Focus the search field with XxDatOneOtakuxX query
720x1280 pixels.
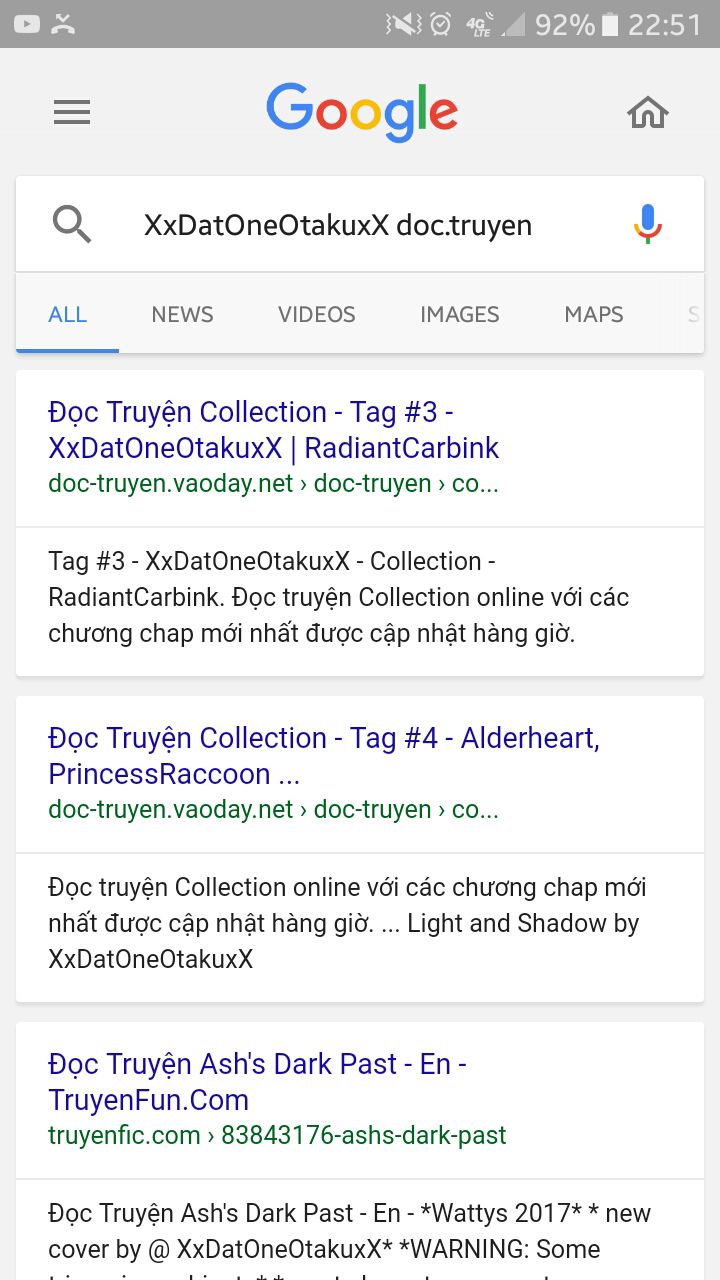pos(338,225)
